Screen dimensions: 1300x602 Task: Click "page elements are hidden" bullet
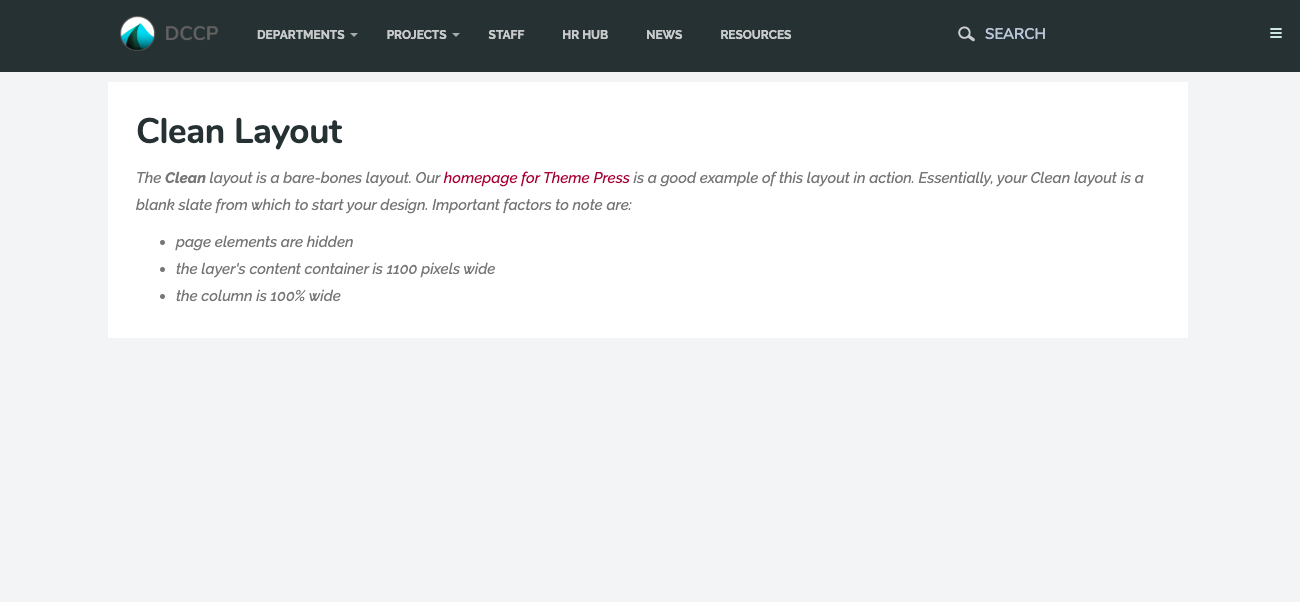click(264, 242)
